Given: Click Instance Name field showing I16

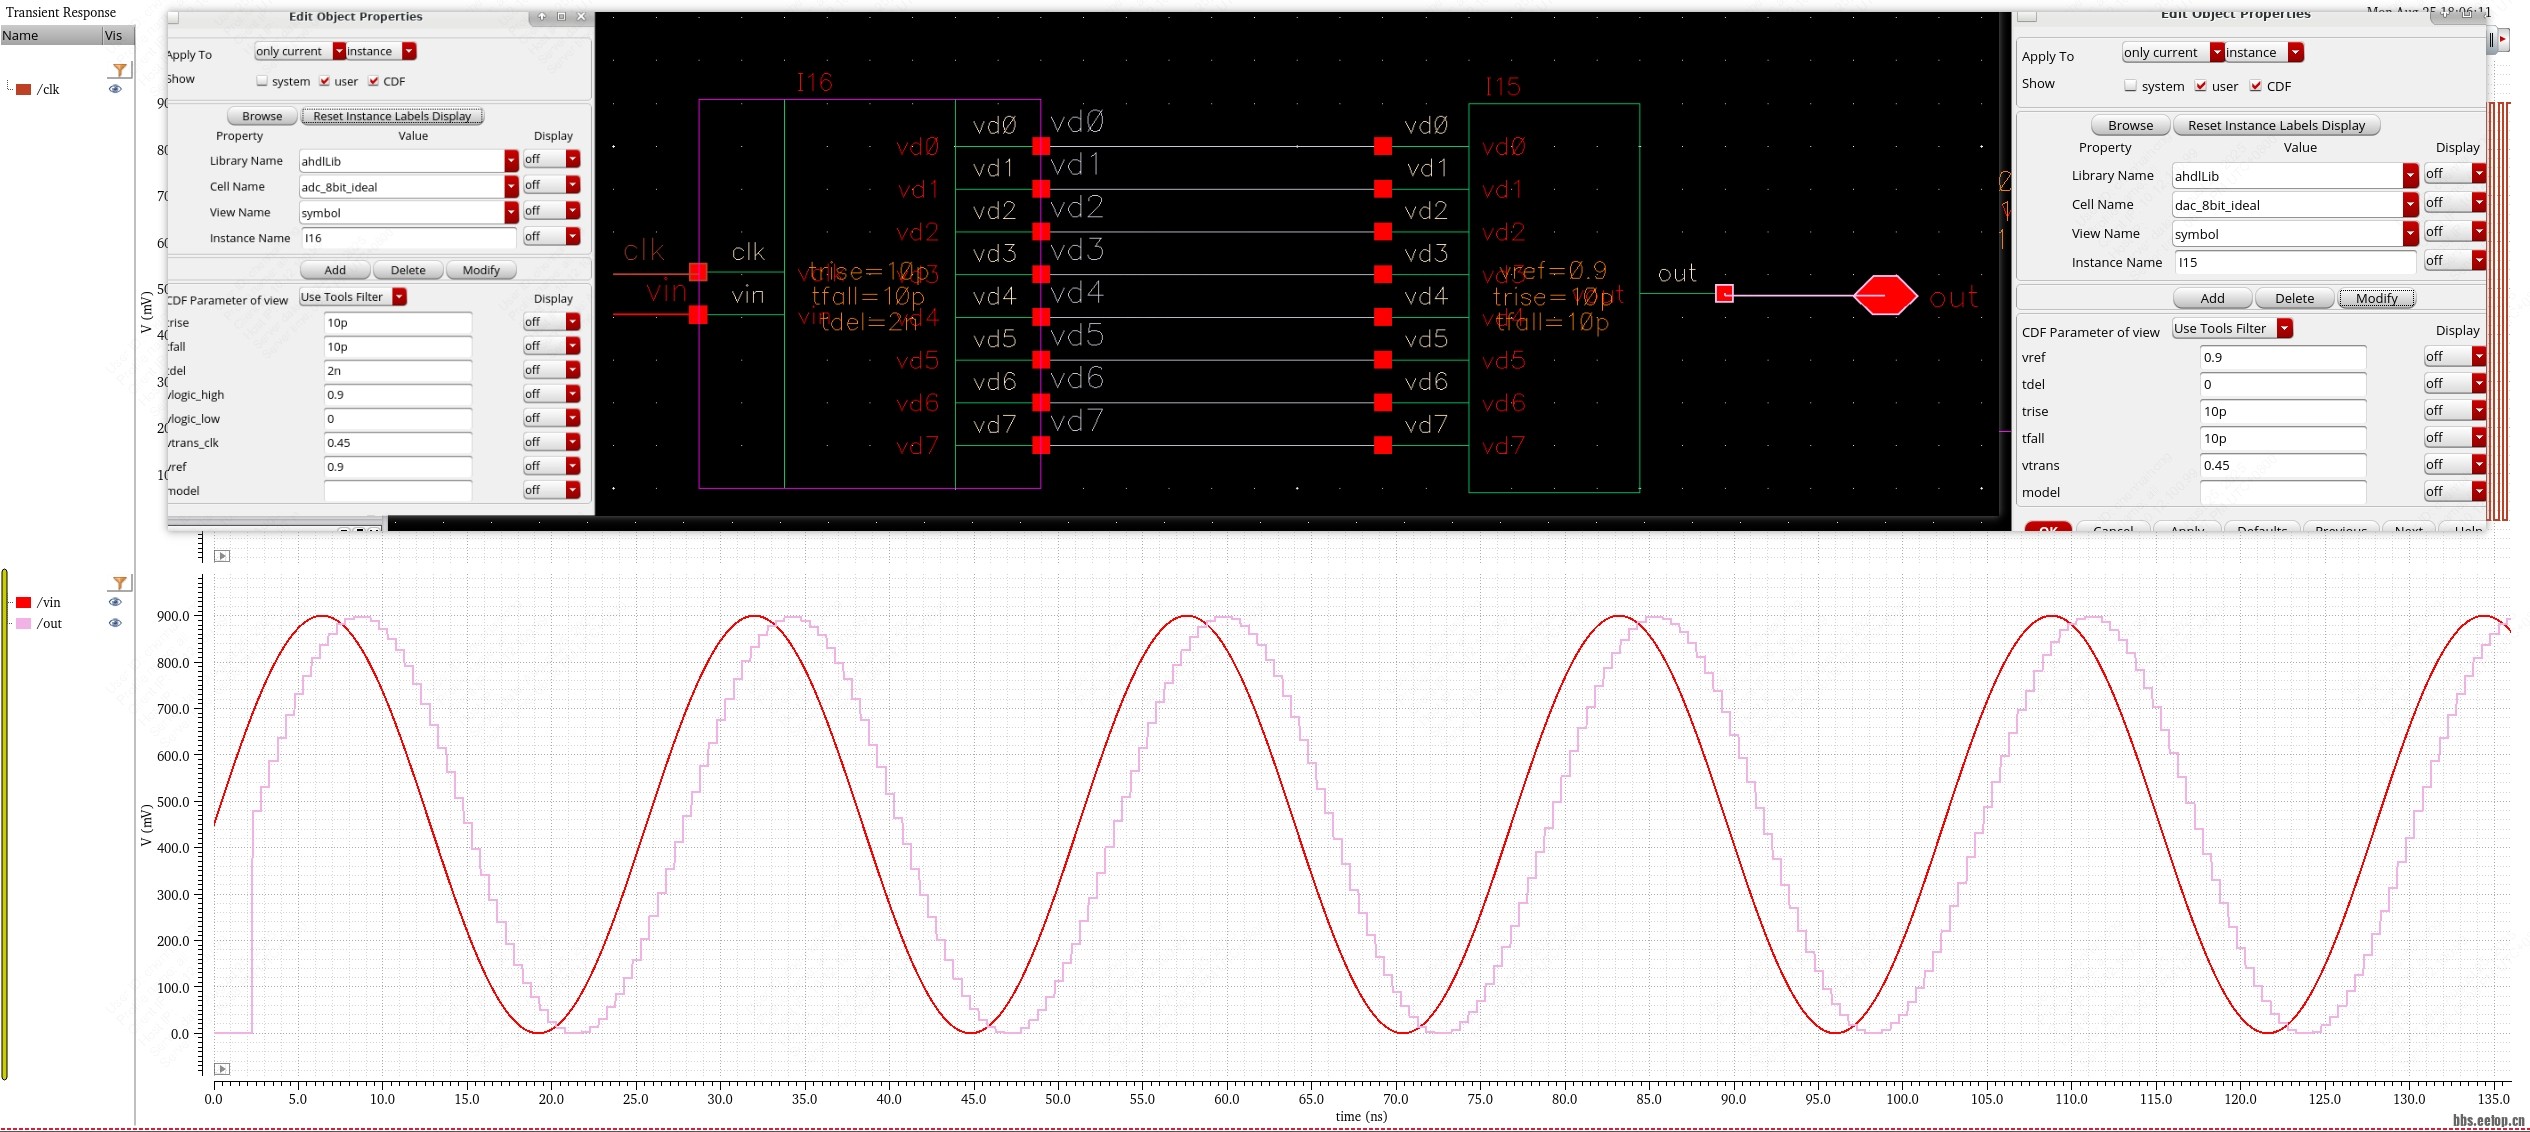Looking at the screenshot, I should point(409,238).
